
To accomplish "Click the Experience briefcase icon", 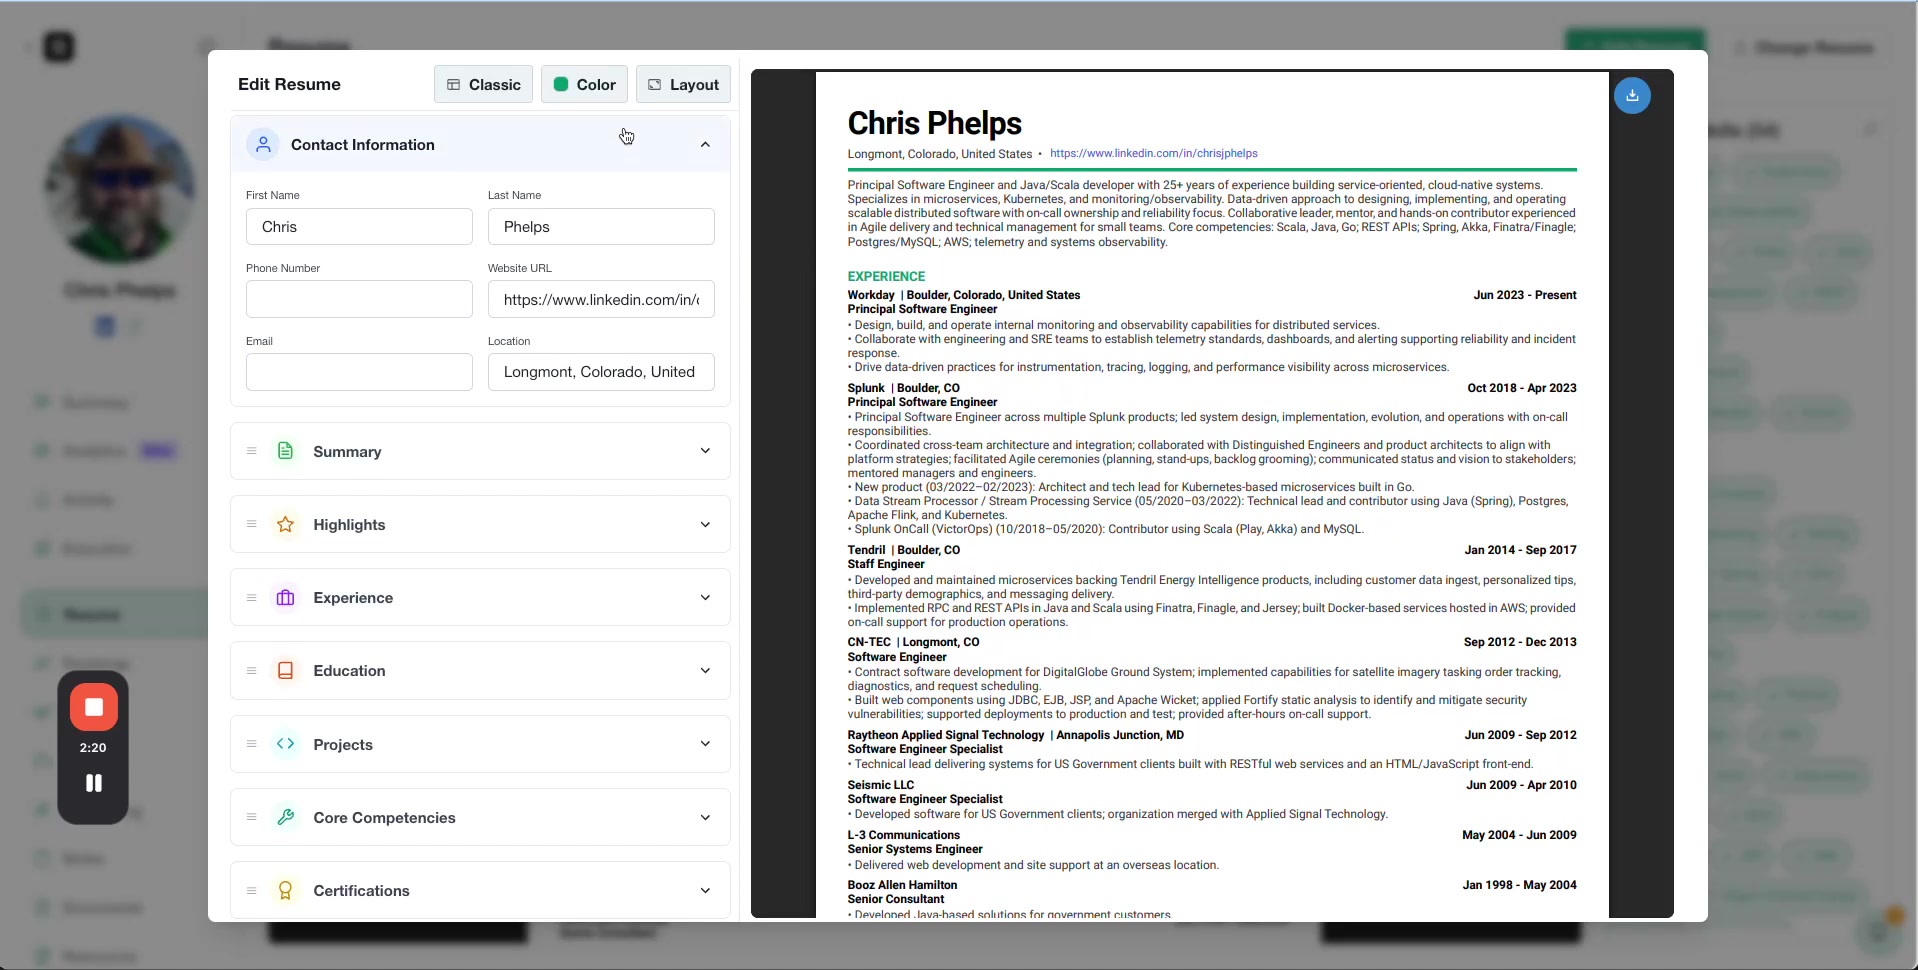I will pos(285,597).
